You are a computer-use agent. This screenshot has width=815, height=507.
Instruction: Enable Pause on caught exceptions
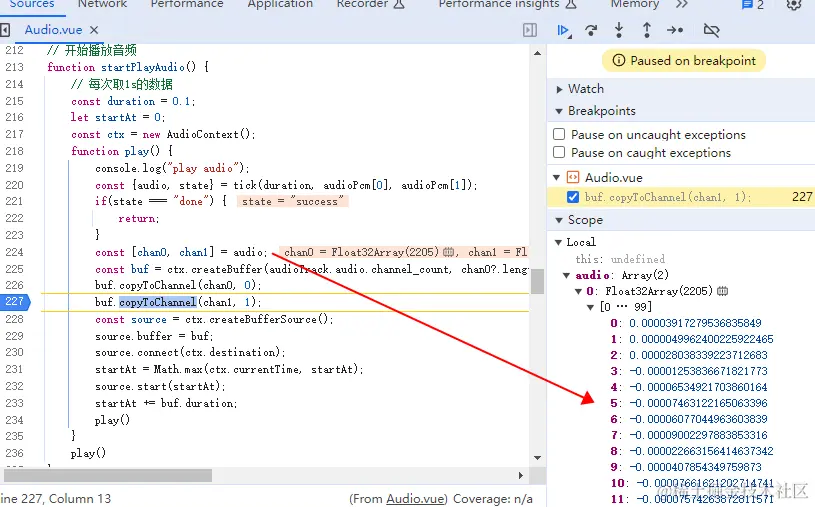pyautogui.click(x=559, y=152)
